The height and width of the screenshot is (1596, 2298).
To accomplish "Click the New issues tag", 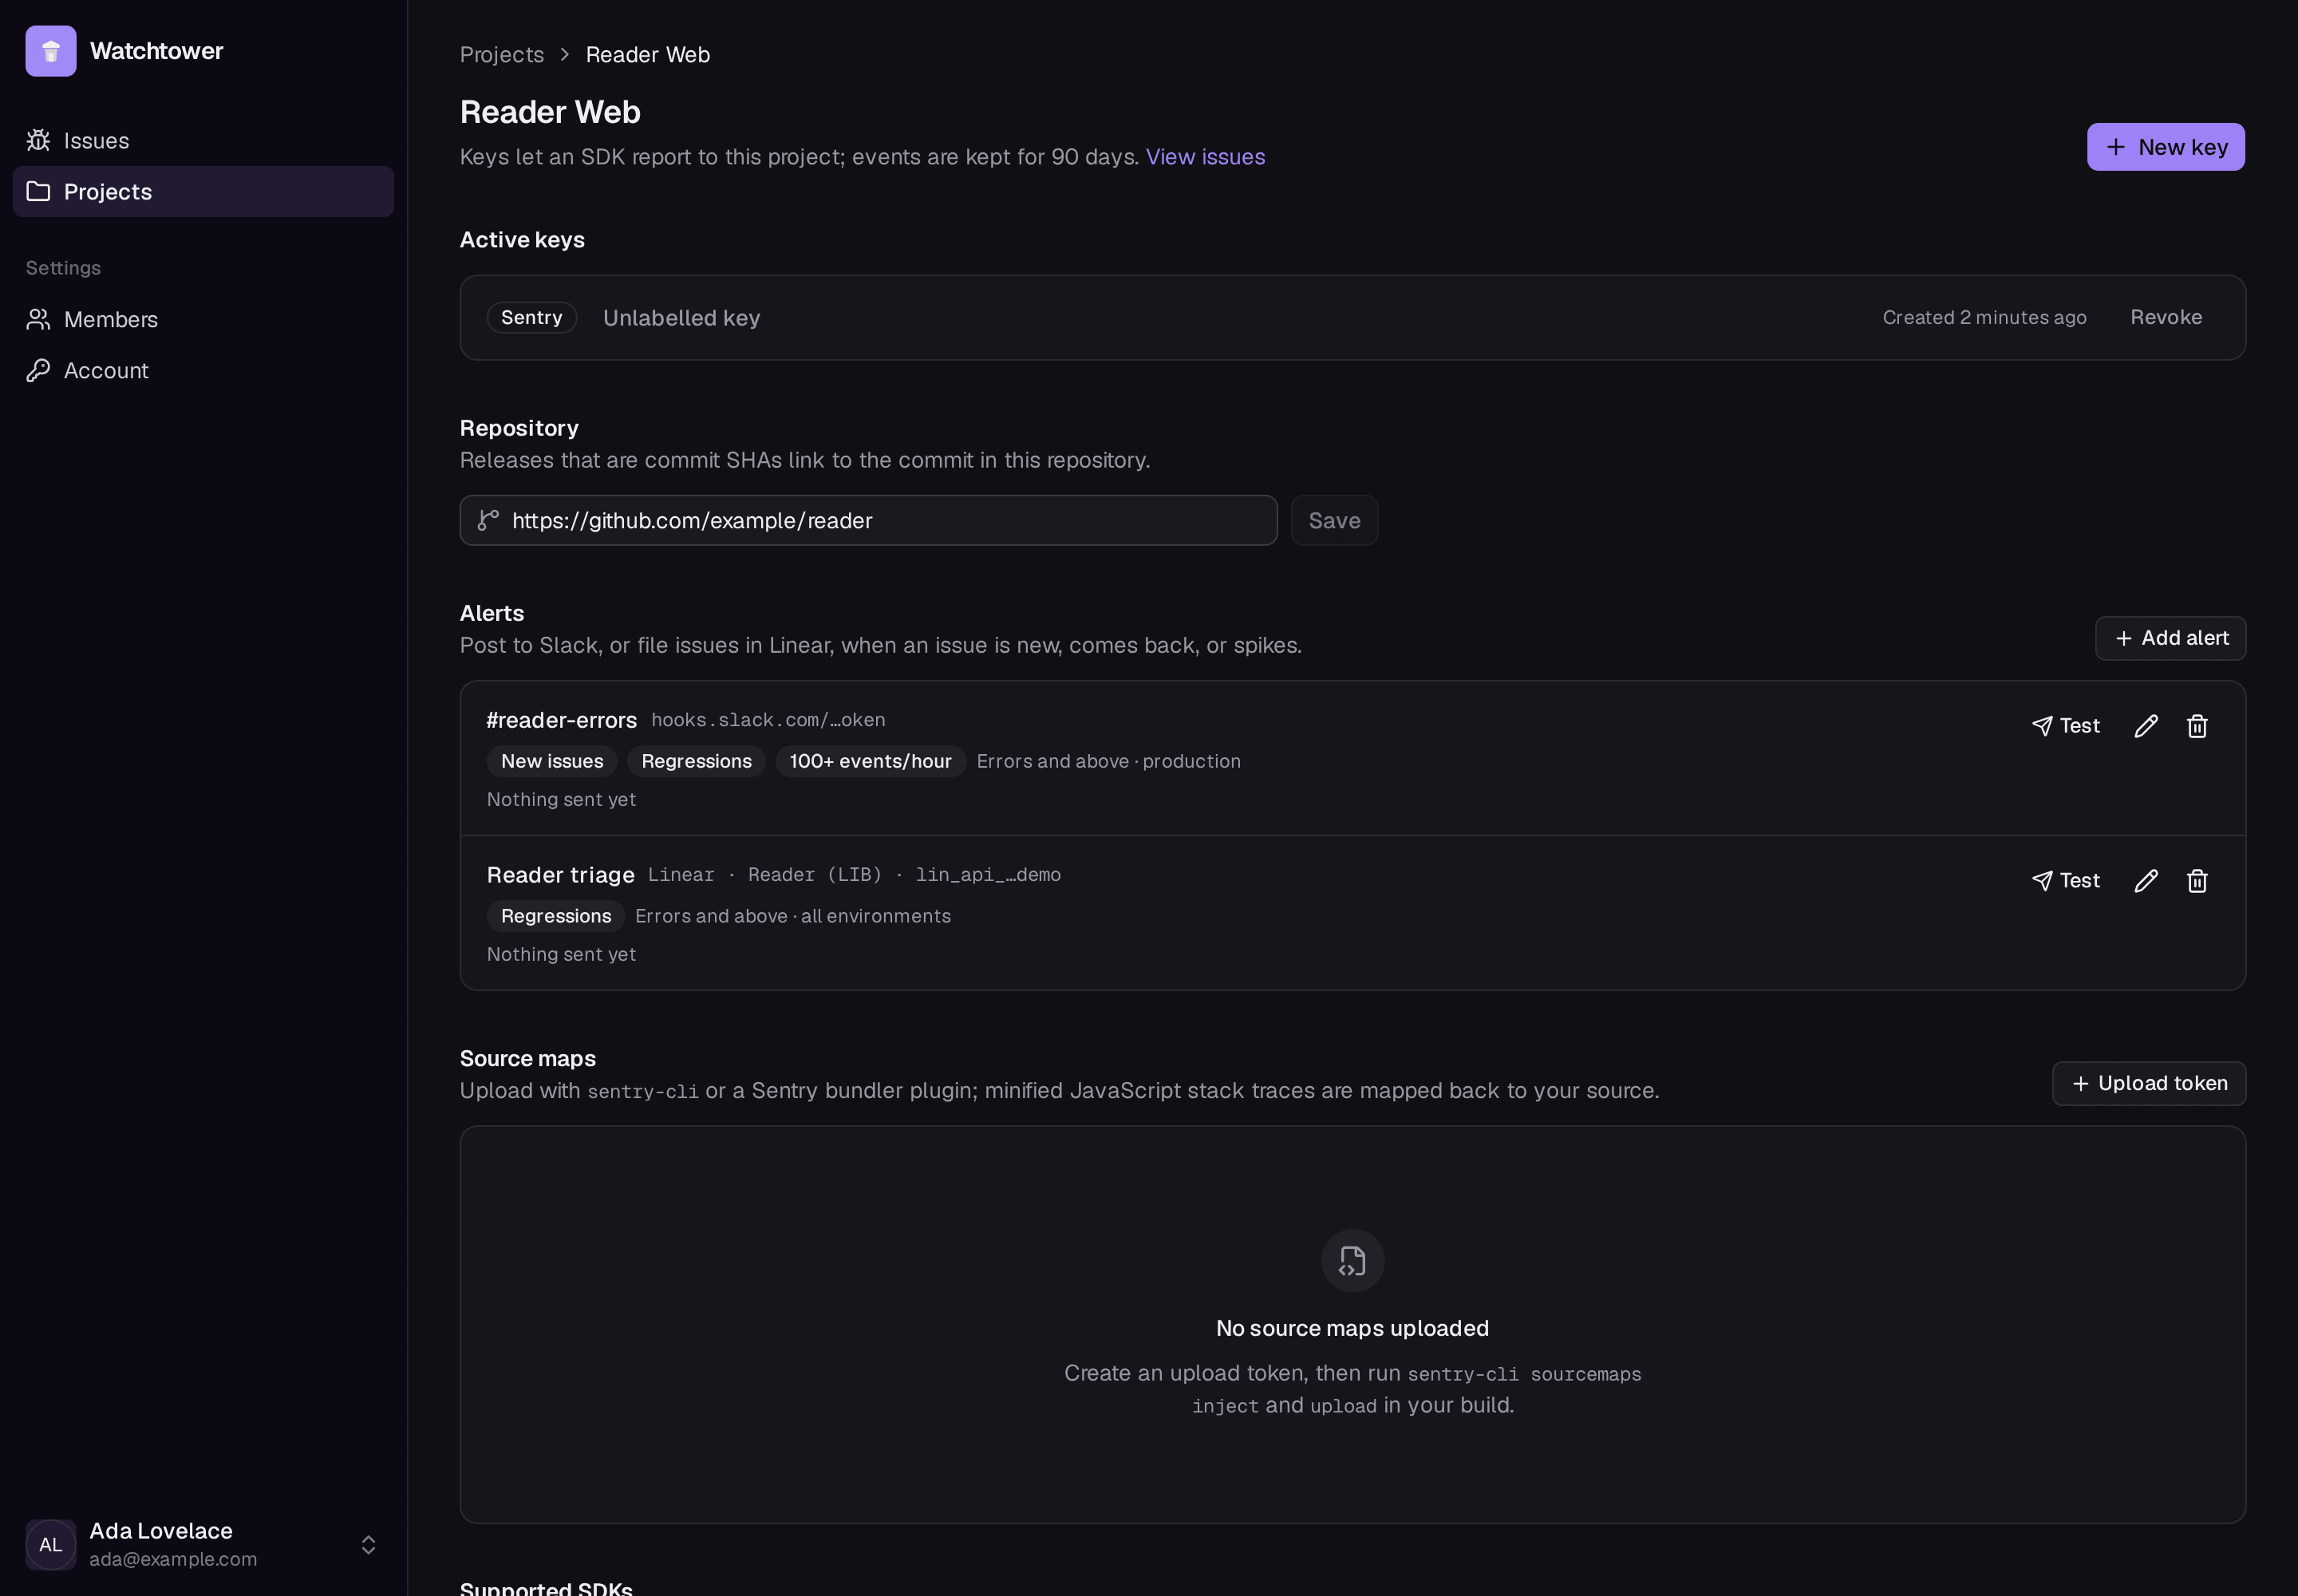I will coord(552,762).
